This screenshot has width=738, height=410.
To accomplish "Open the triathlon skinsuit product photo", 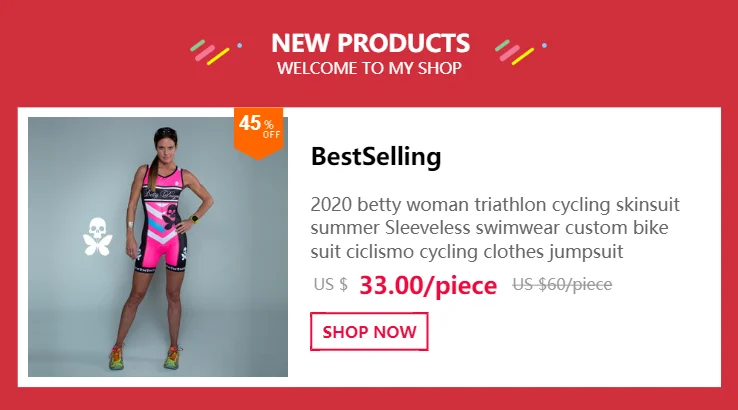I will pyautogui.click(x=158, y=247).
